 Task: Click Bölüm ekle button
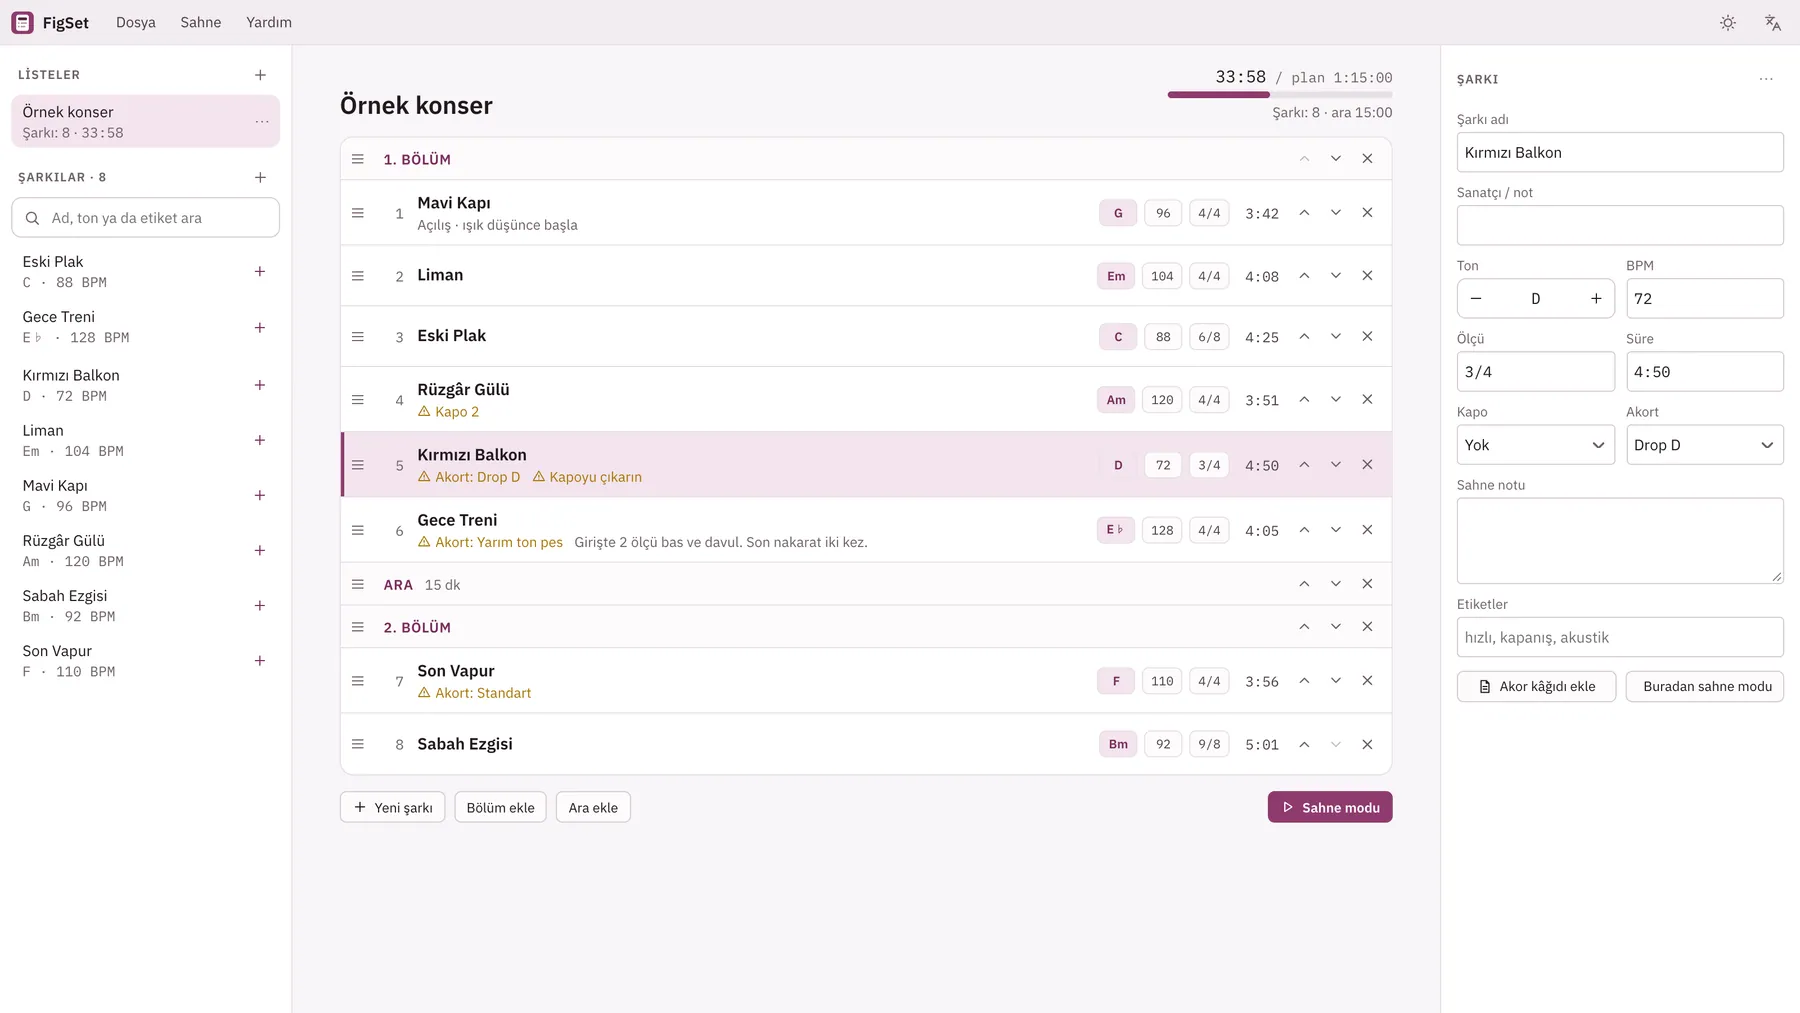[x=500, y=807]
